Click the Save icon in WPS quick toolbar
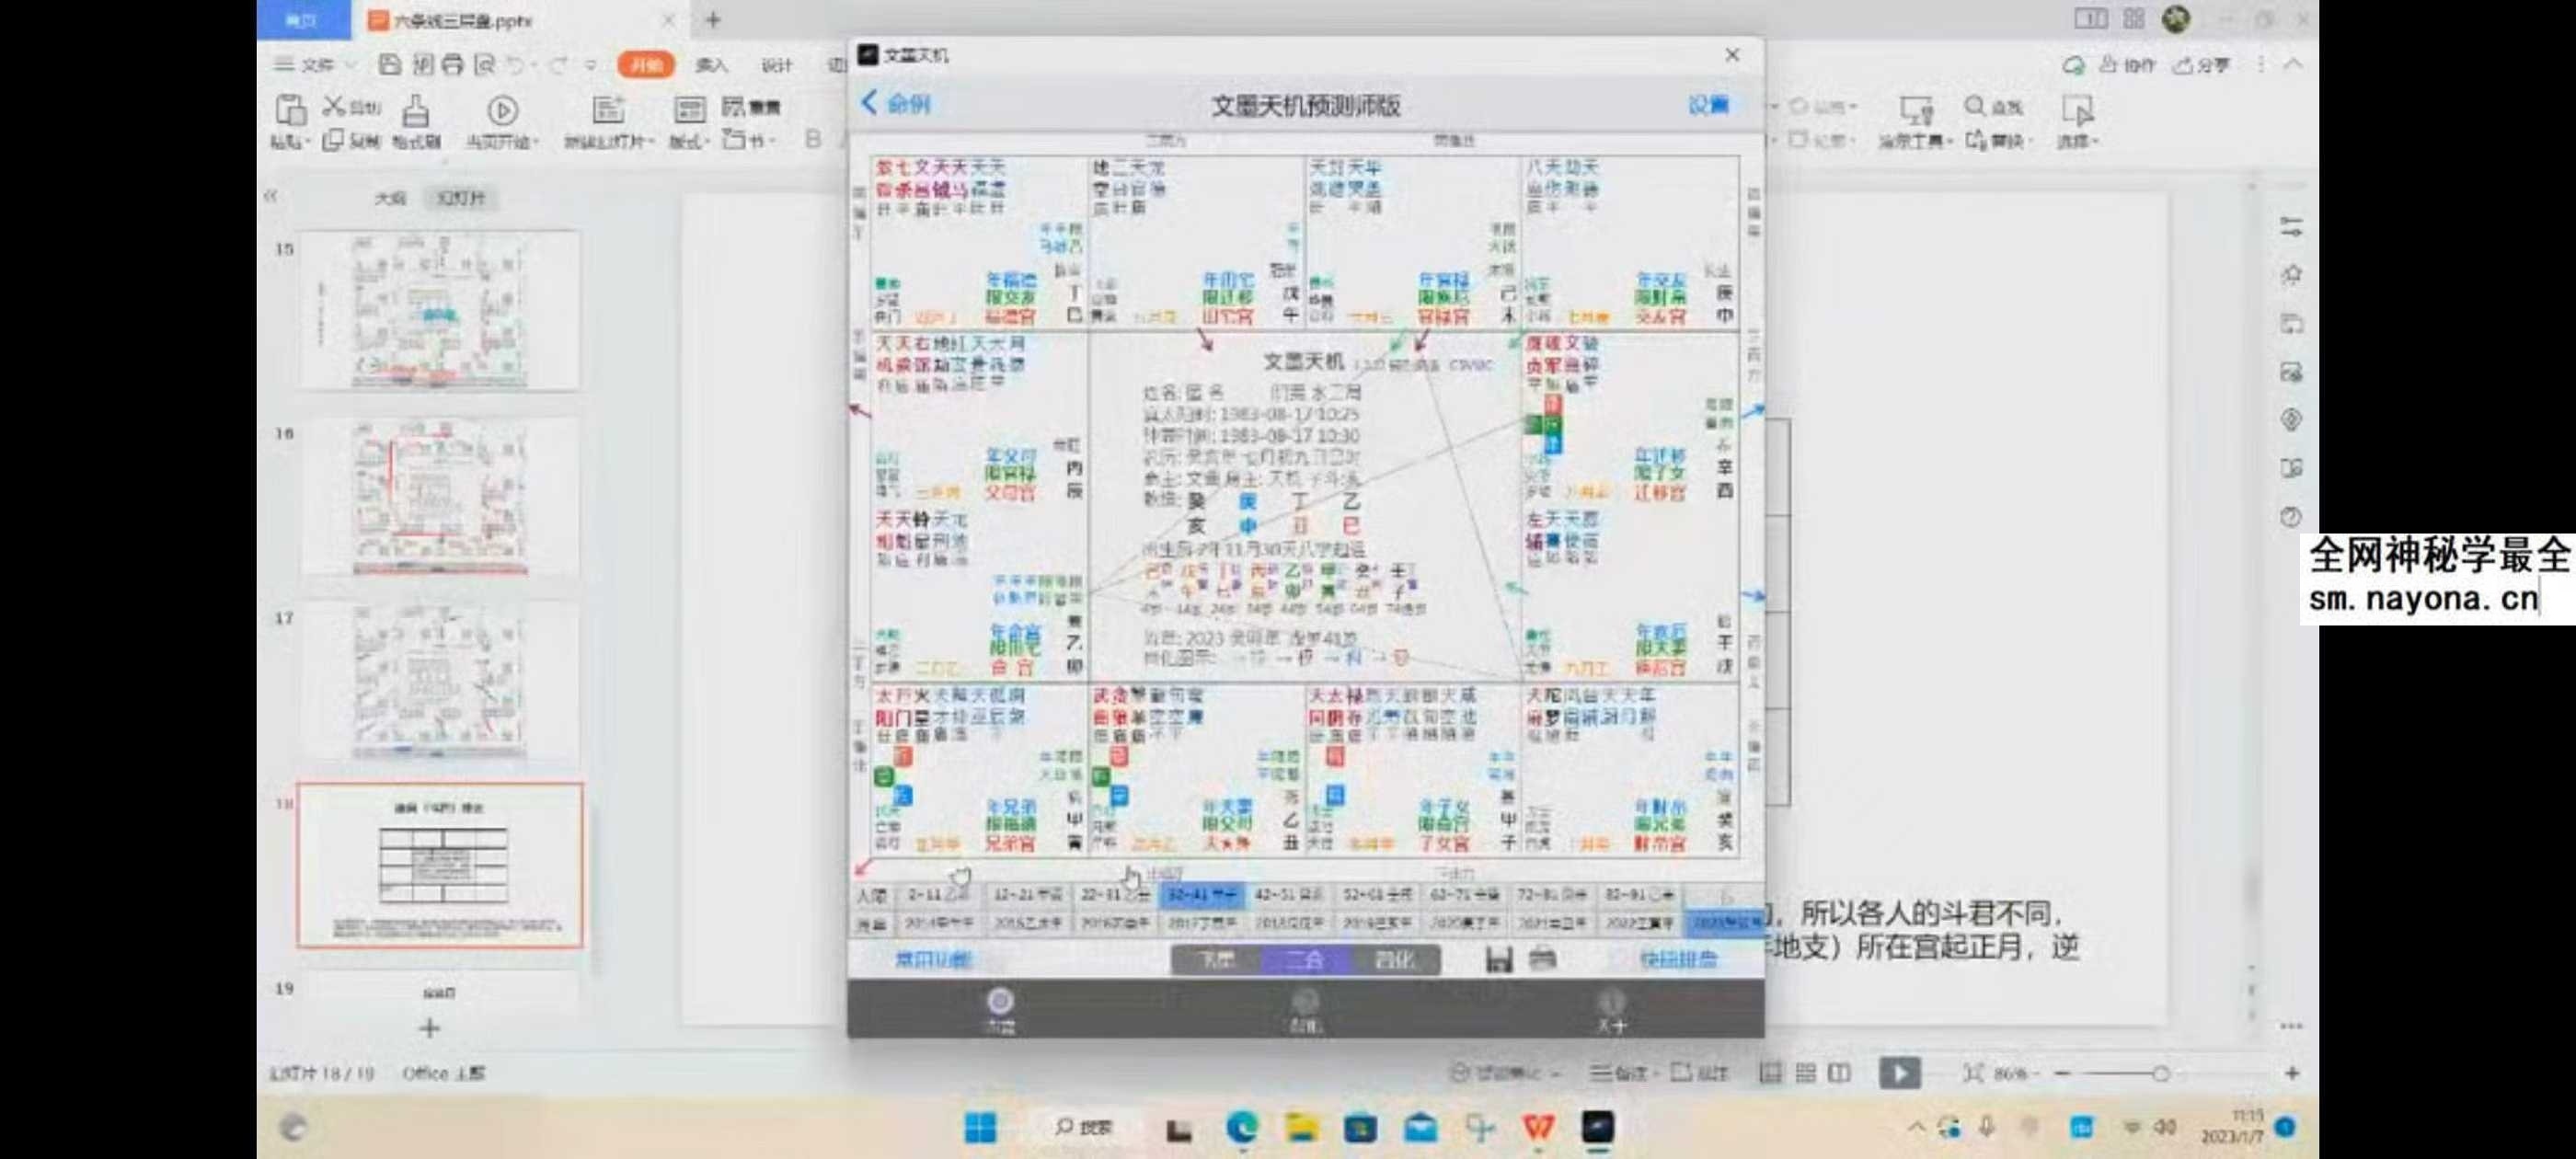This screenshot has width=2576, height=1159. pyautogui.click(x=390, y=65)
